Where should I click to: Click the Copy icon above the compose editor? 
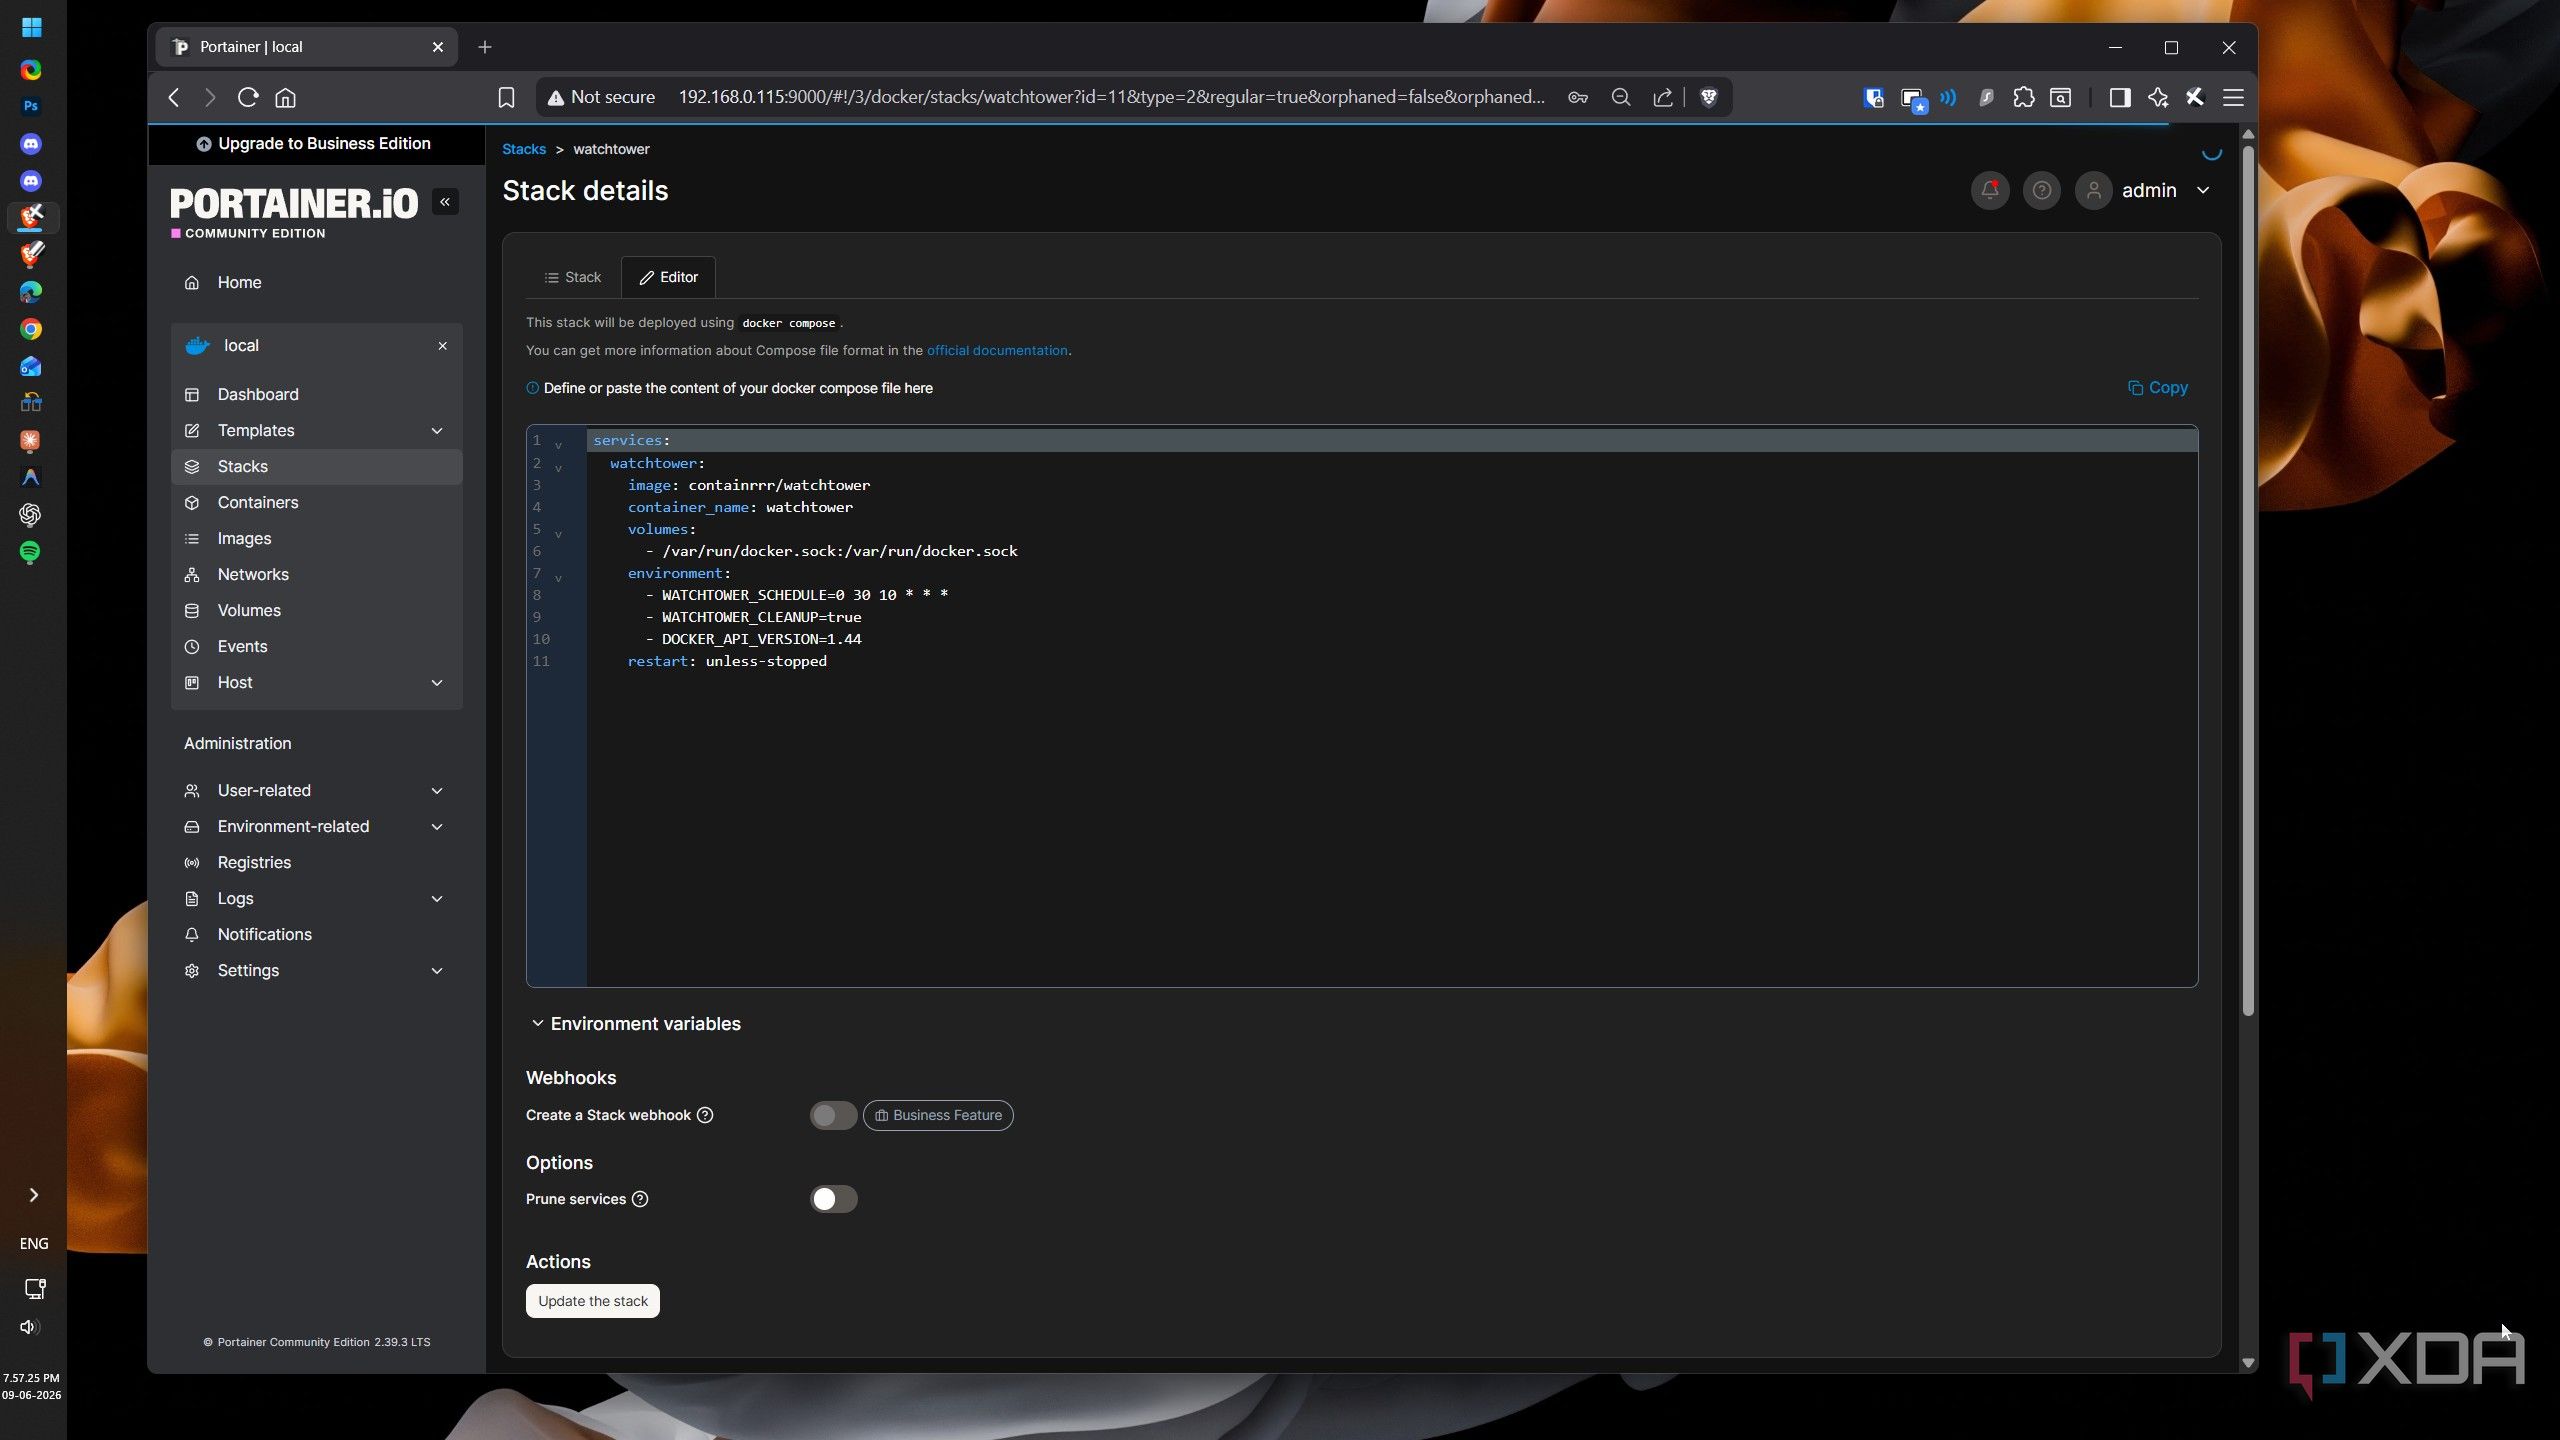(2157, 388)
